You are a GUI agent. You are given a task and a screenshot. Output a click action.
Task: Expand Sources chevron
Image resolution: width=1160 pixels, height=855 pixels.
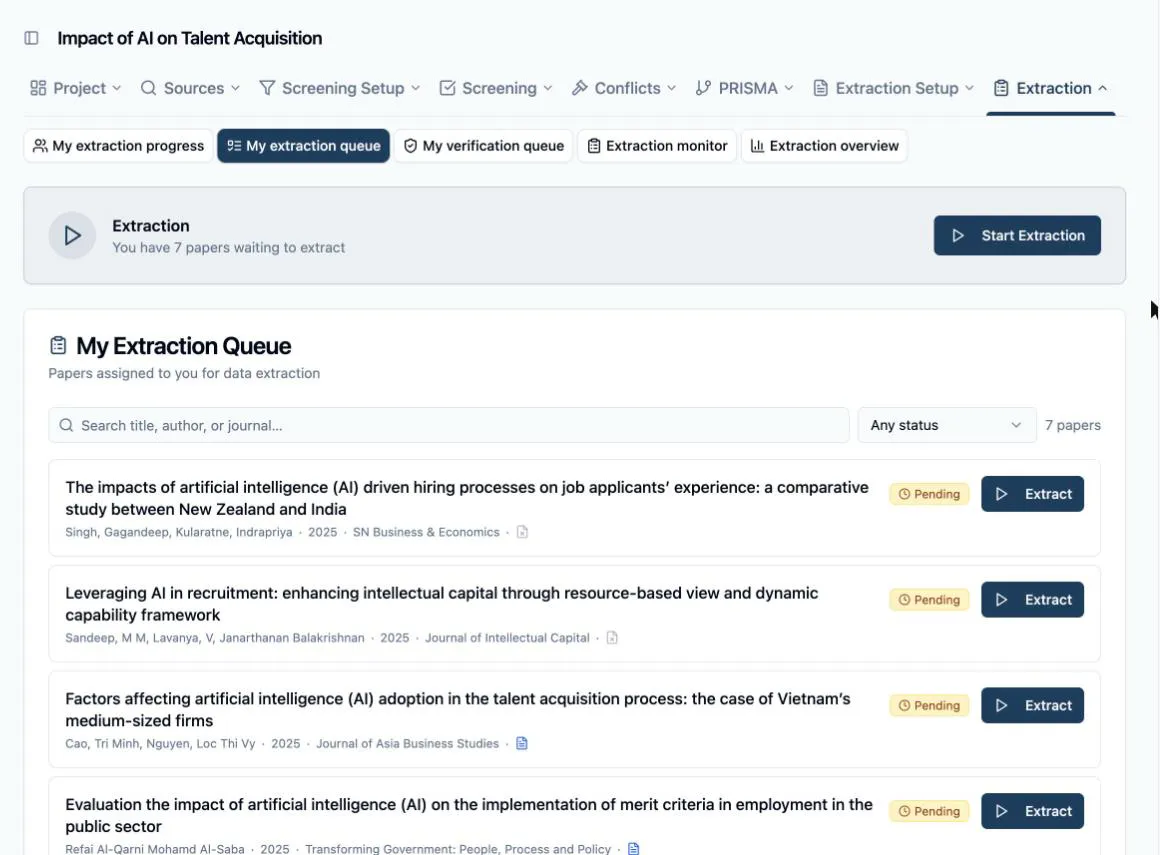tap(235, 88)
